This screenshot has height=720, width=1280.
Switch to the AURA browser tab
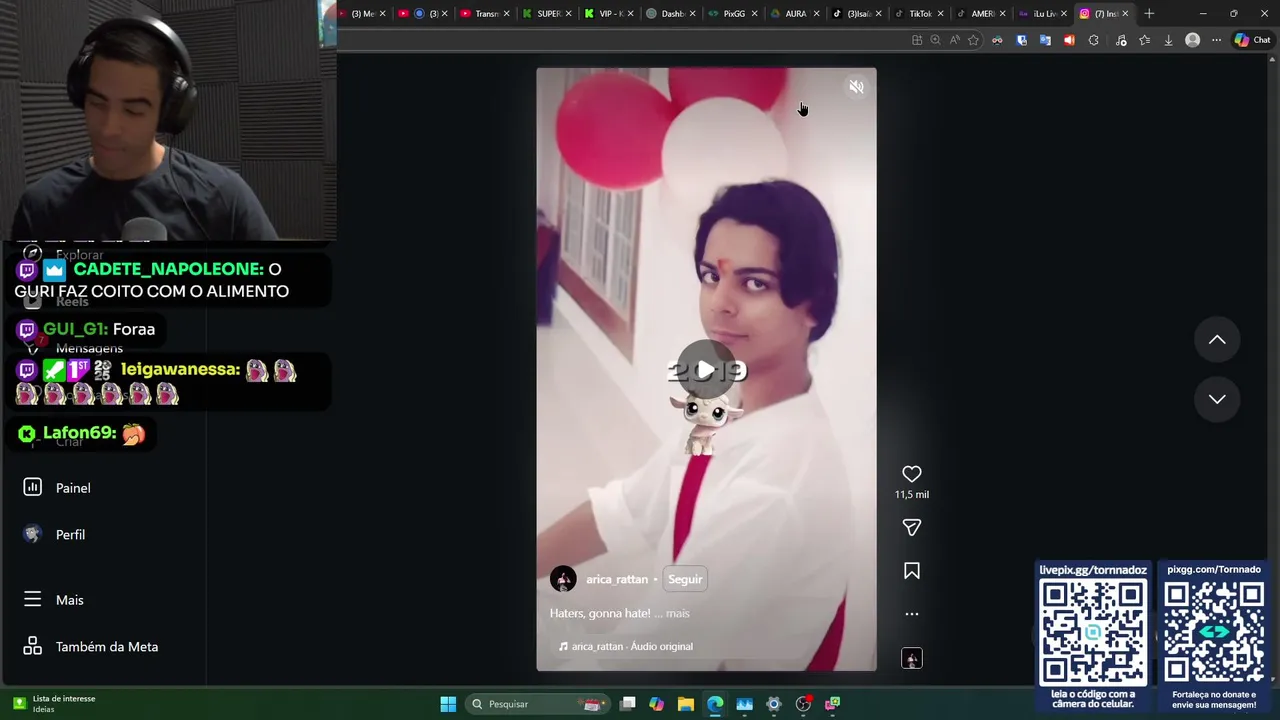[x=795, y=14]
